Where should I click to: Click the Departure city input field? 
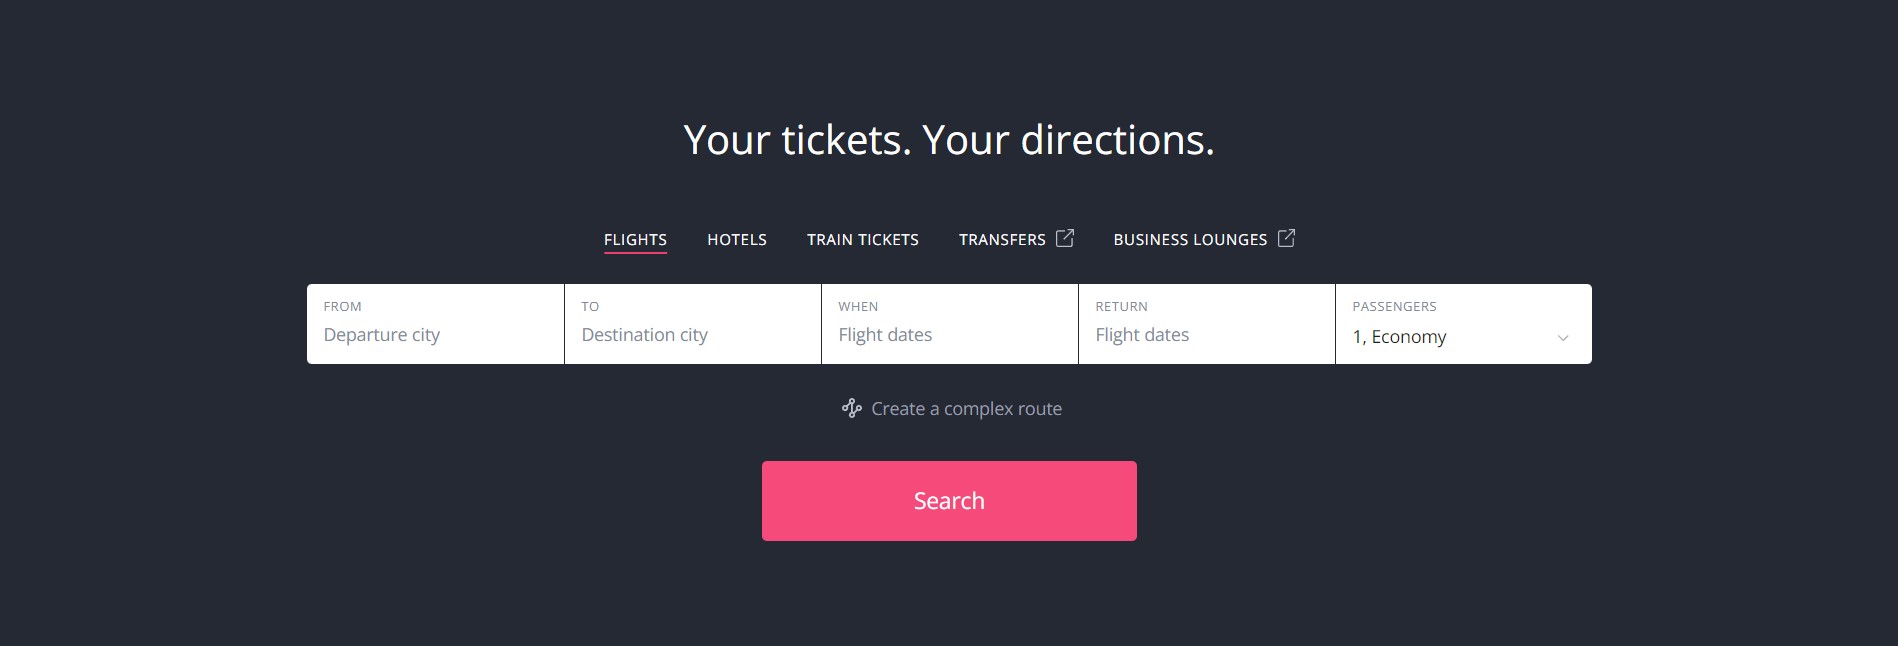point(435,335)
